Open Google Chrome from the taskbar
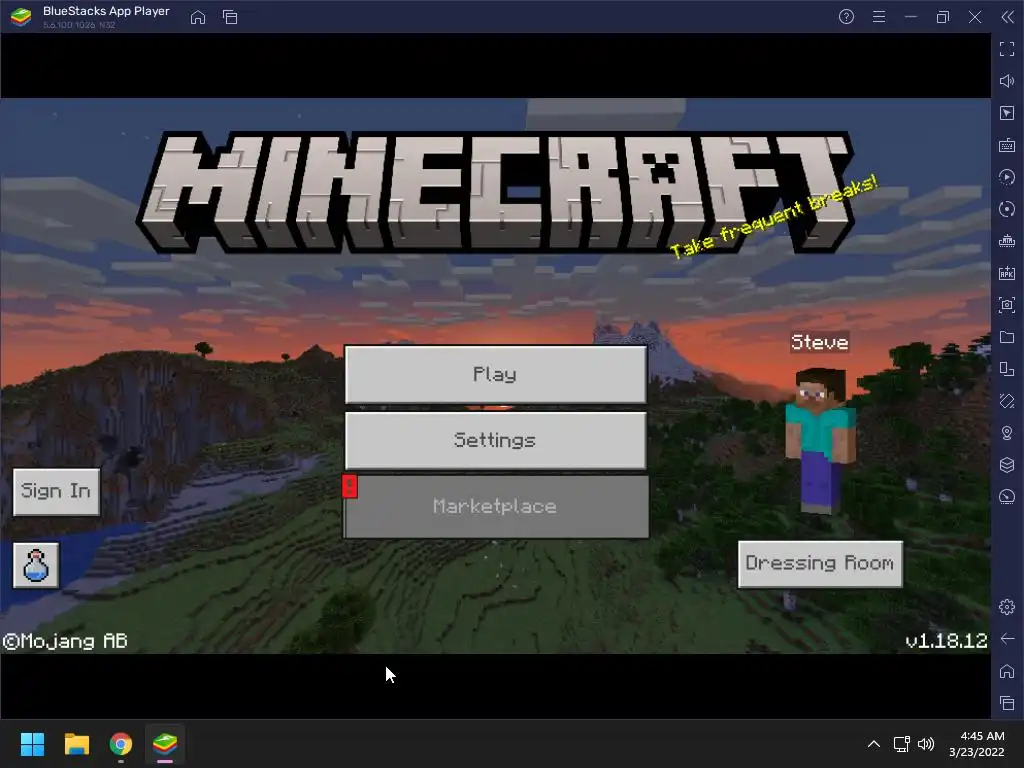The image size is (1024, 768). pyautogui.click(x=121, y=744)
